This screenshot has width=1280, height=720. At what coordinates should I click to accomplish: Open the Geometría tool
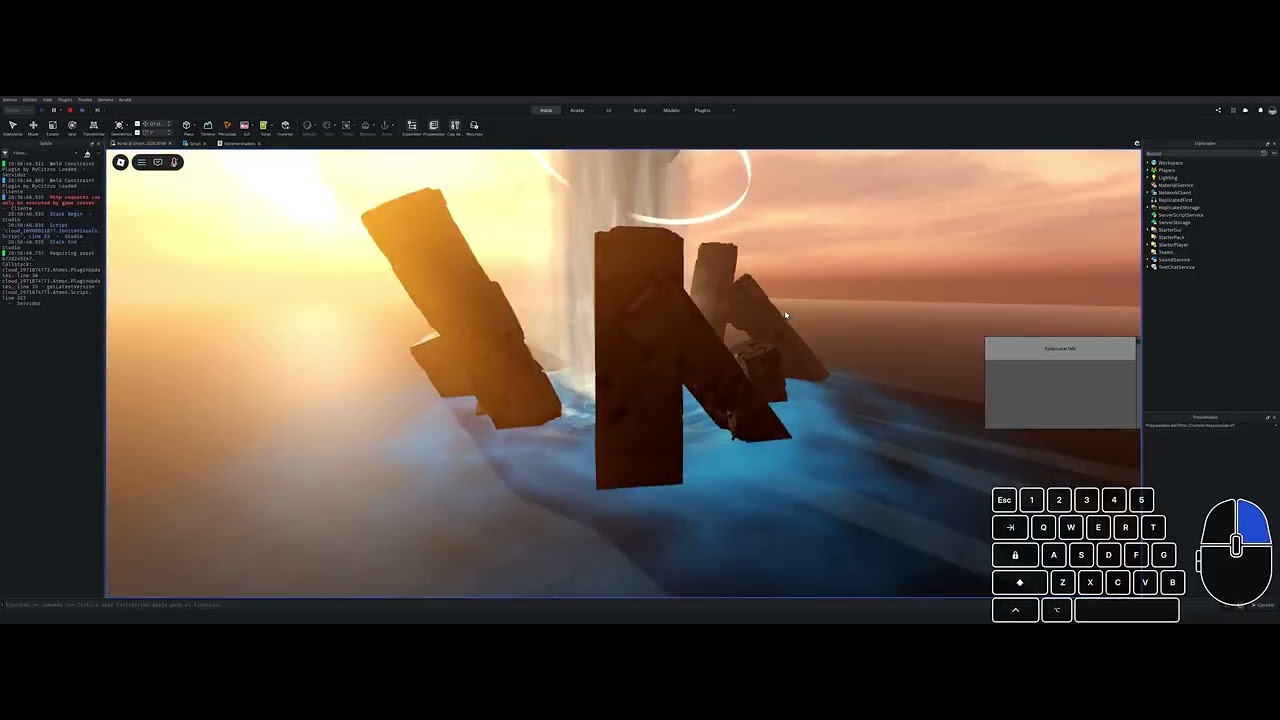click(120, 127)
